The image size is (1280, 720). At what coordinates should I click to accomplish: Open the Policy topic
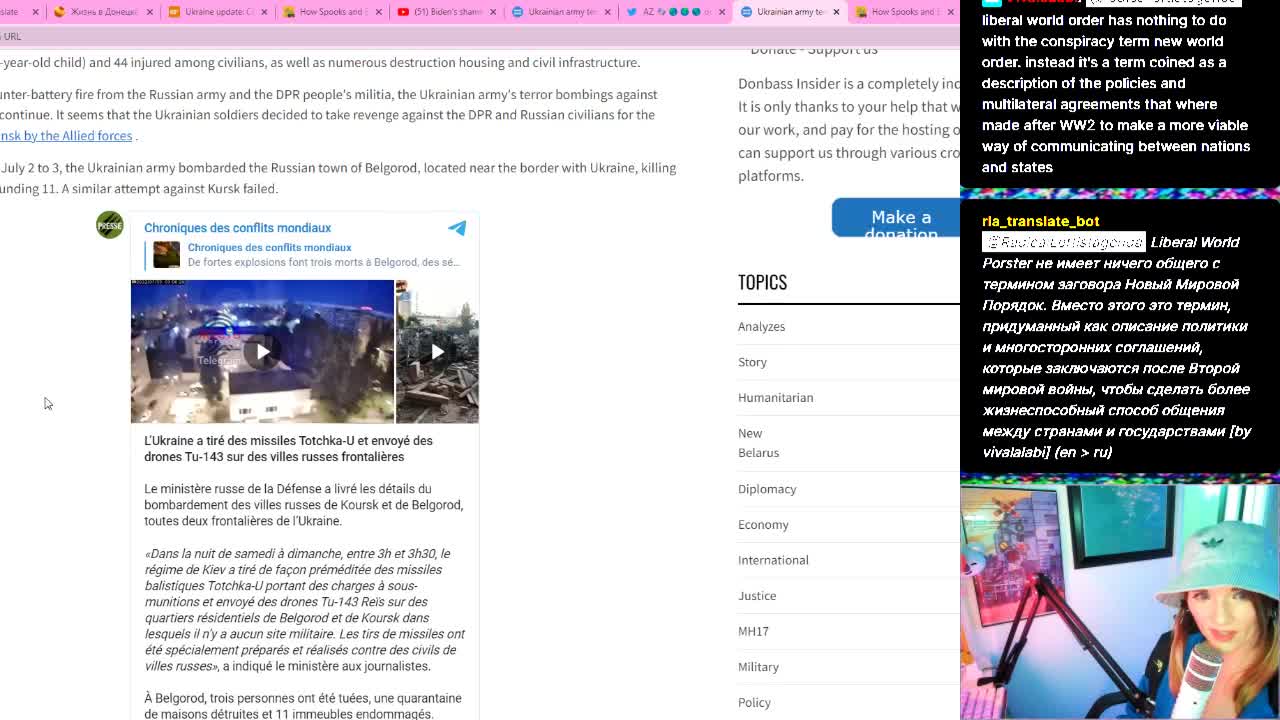click(x=754, y=702)
